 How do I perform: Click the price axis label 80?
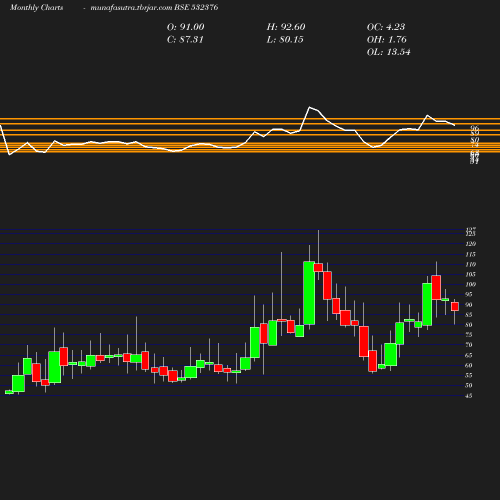469,325
